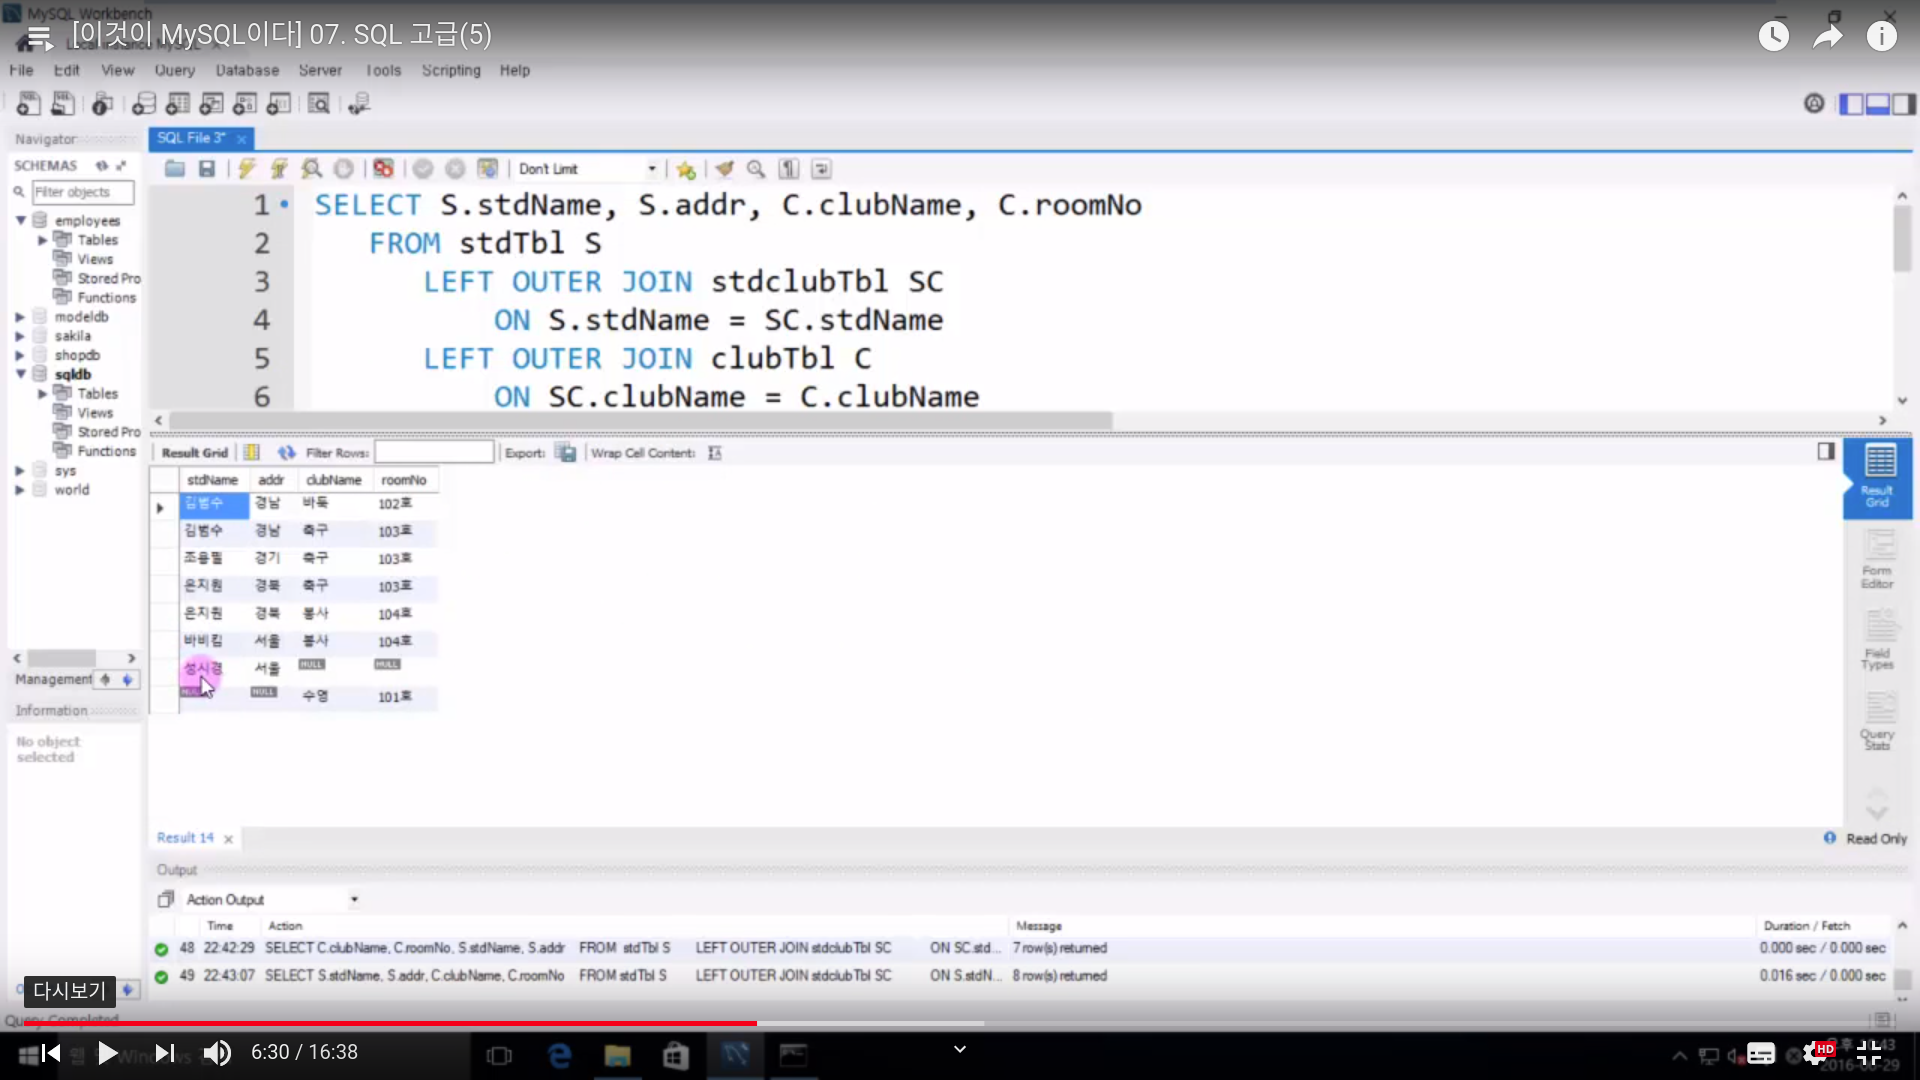Execute query with lightning bolt icon
The width and height of the screenshot is (1920, 1080).
tap(246, 169)
